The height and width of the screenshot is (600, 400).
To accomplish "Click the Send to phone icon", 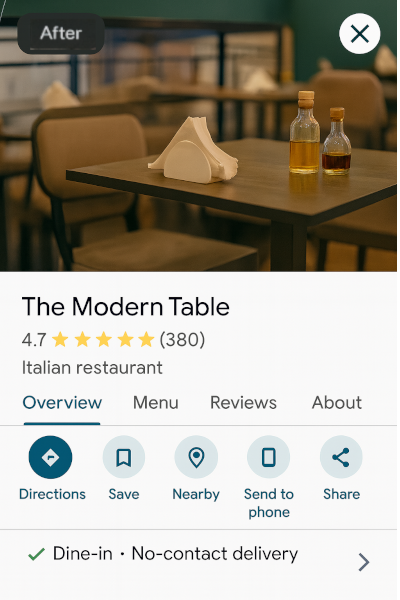I will [x=268, y=457].
